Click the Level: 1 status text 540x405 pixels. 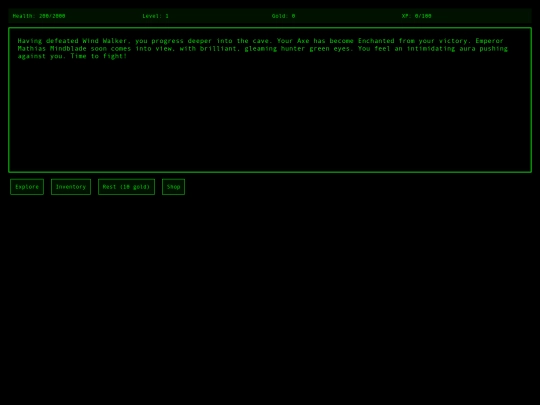coord(156,16)
